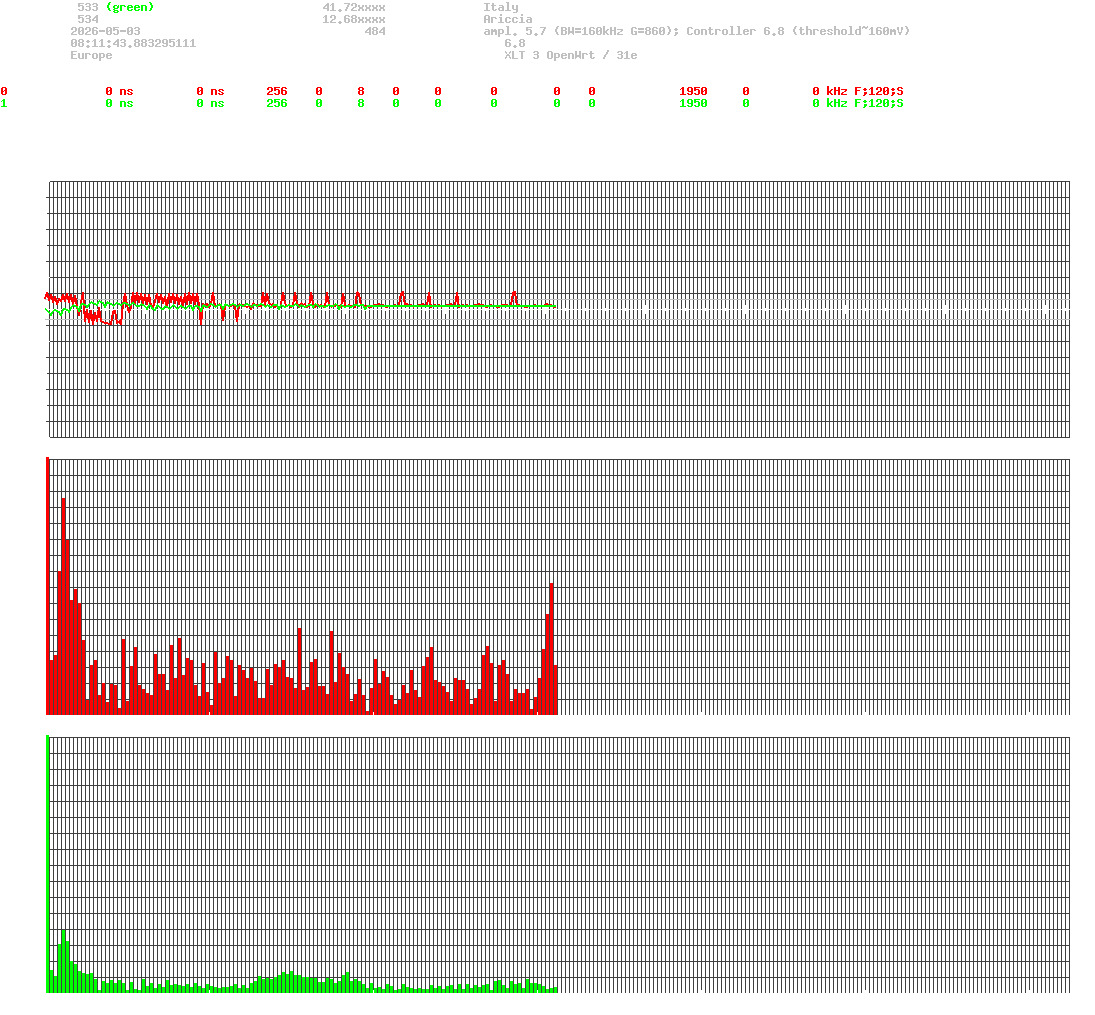Viewport: 1095px width, 1015px height.
Task: Click the red spectrum bar chart
Action: [x=558, y=586]
